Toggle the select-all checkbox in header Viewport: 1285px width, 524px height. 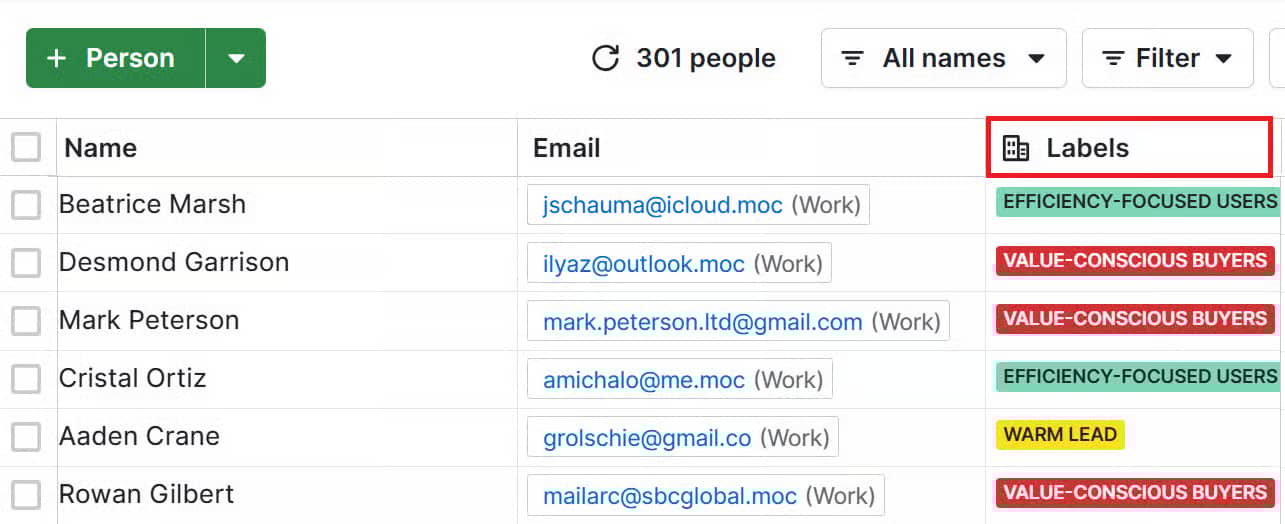pos(26,148)
